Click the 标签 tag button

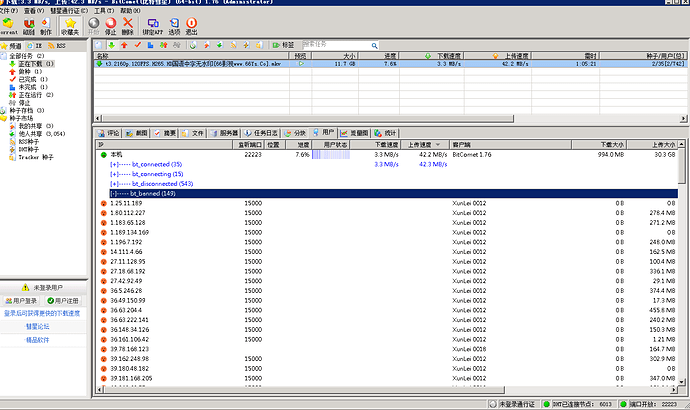click(x=283, y=45)
